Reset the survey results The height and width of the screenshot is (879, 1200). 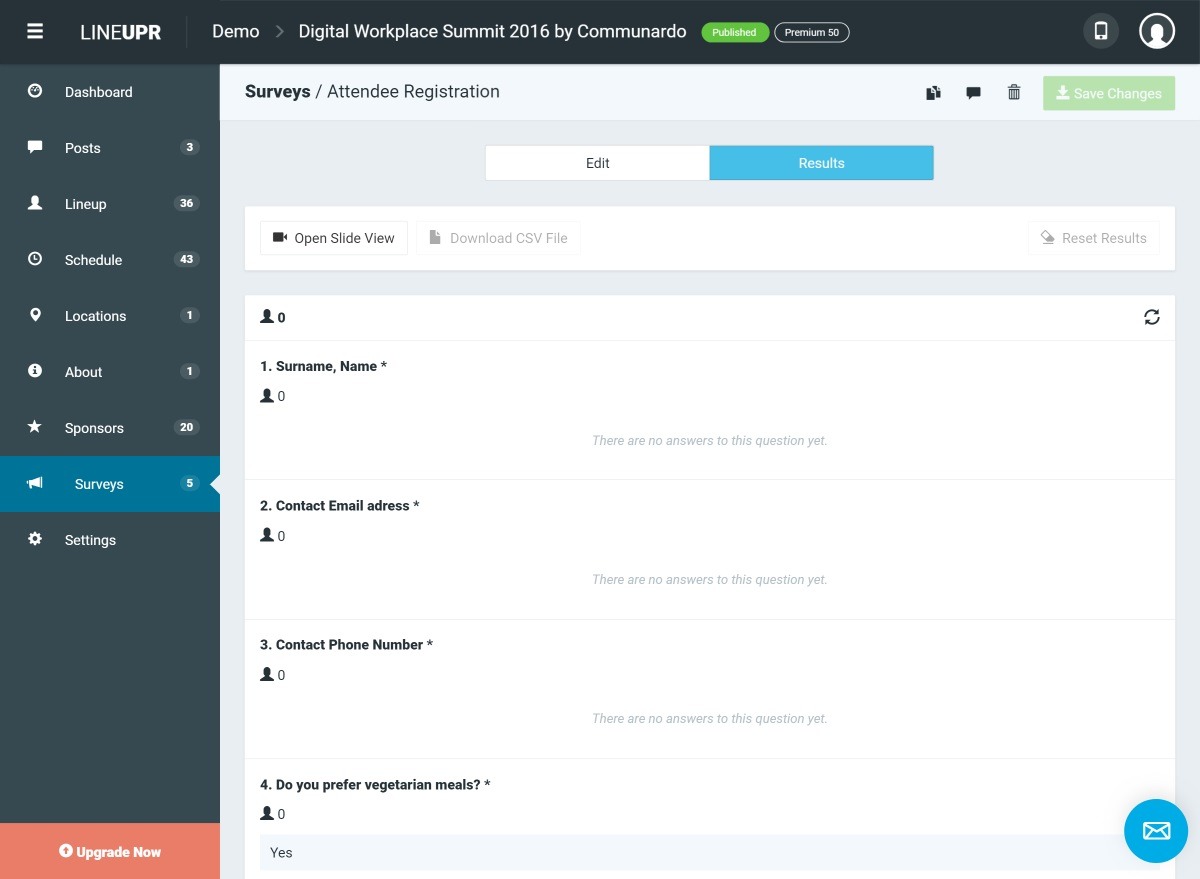tap(1093, 238)
